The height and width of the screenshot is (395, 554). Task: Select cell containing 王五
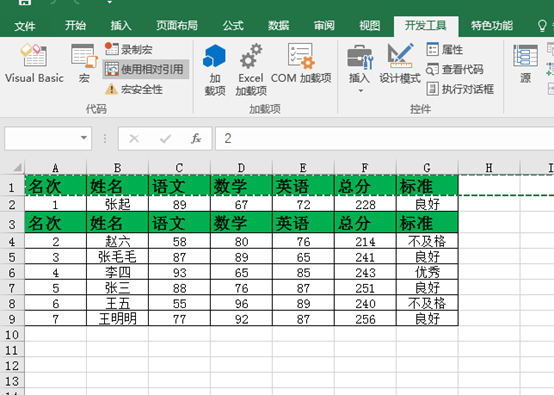pos(117,303)
